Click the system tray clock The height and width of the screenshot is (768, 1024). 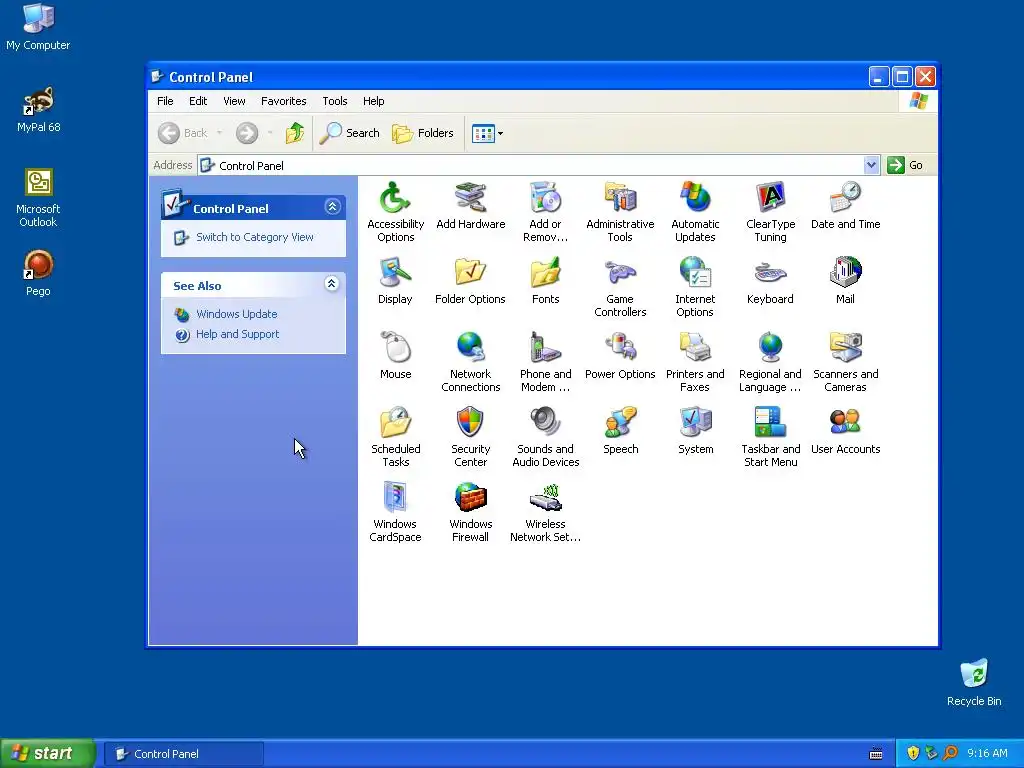pos(987,754)
